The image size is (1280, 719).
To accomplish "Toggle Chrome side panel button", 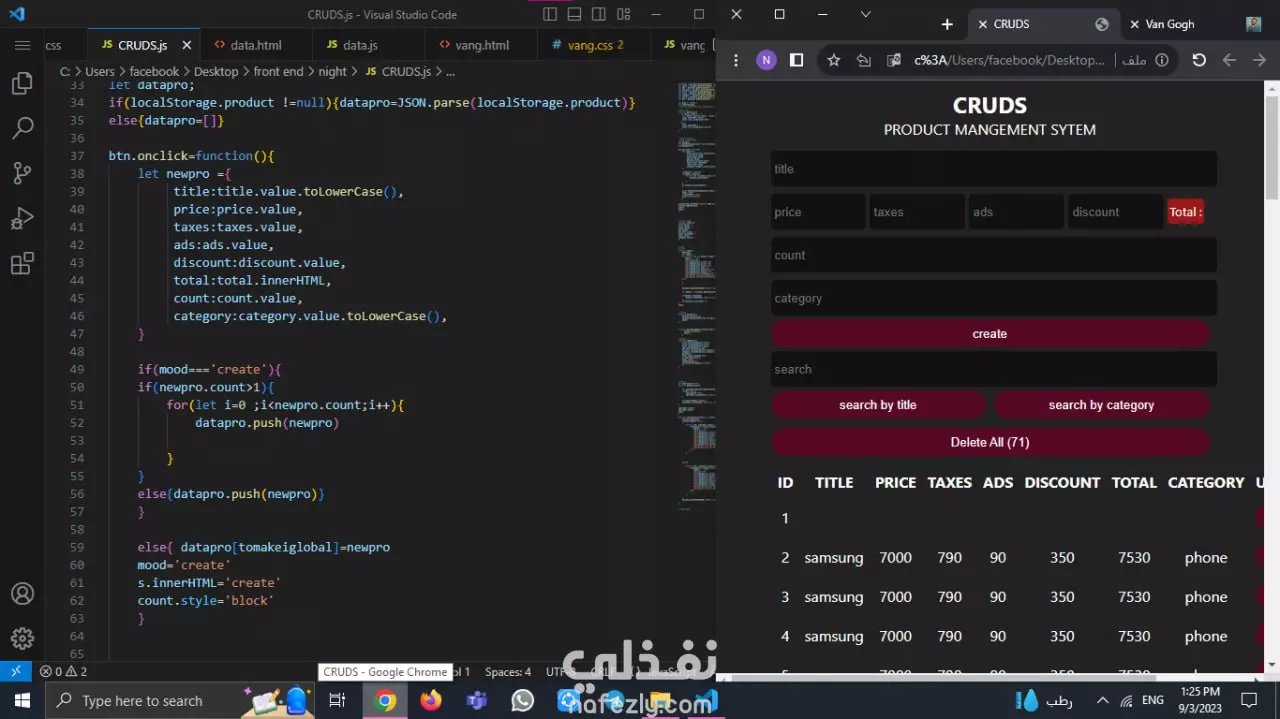I will tap(796, 60).
